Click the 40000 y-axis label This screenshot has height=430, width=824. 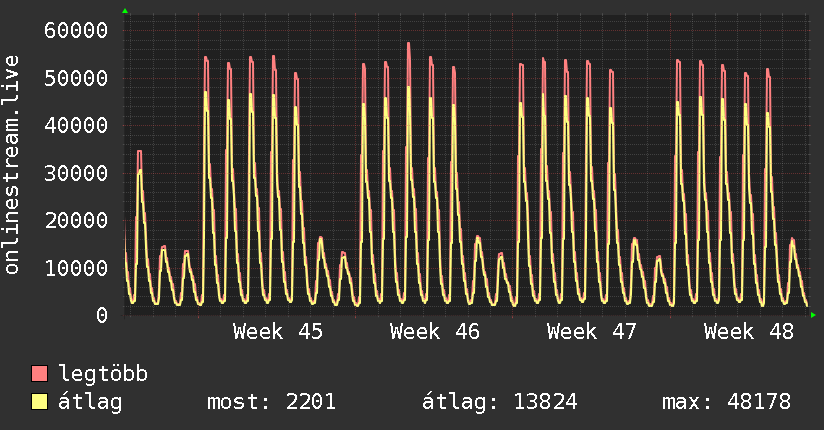[76, 125]
